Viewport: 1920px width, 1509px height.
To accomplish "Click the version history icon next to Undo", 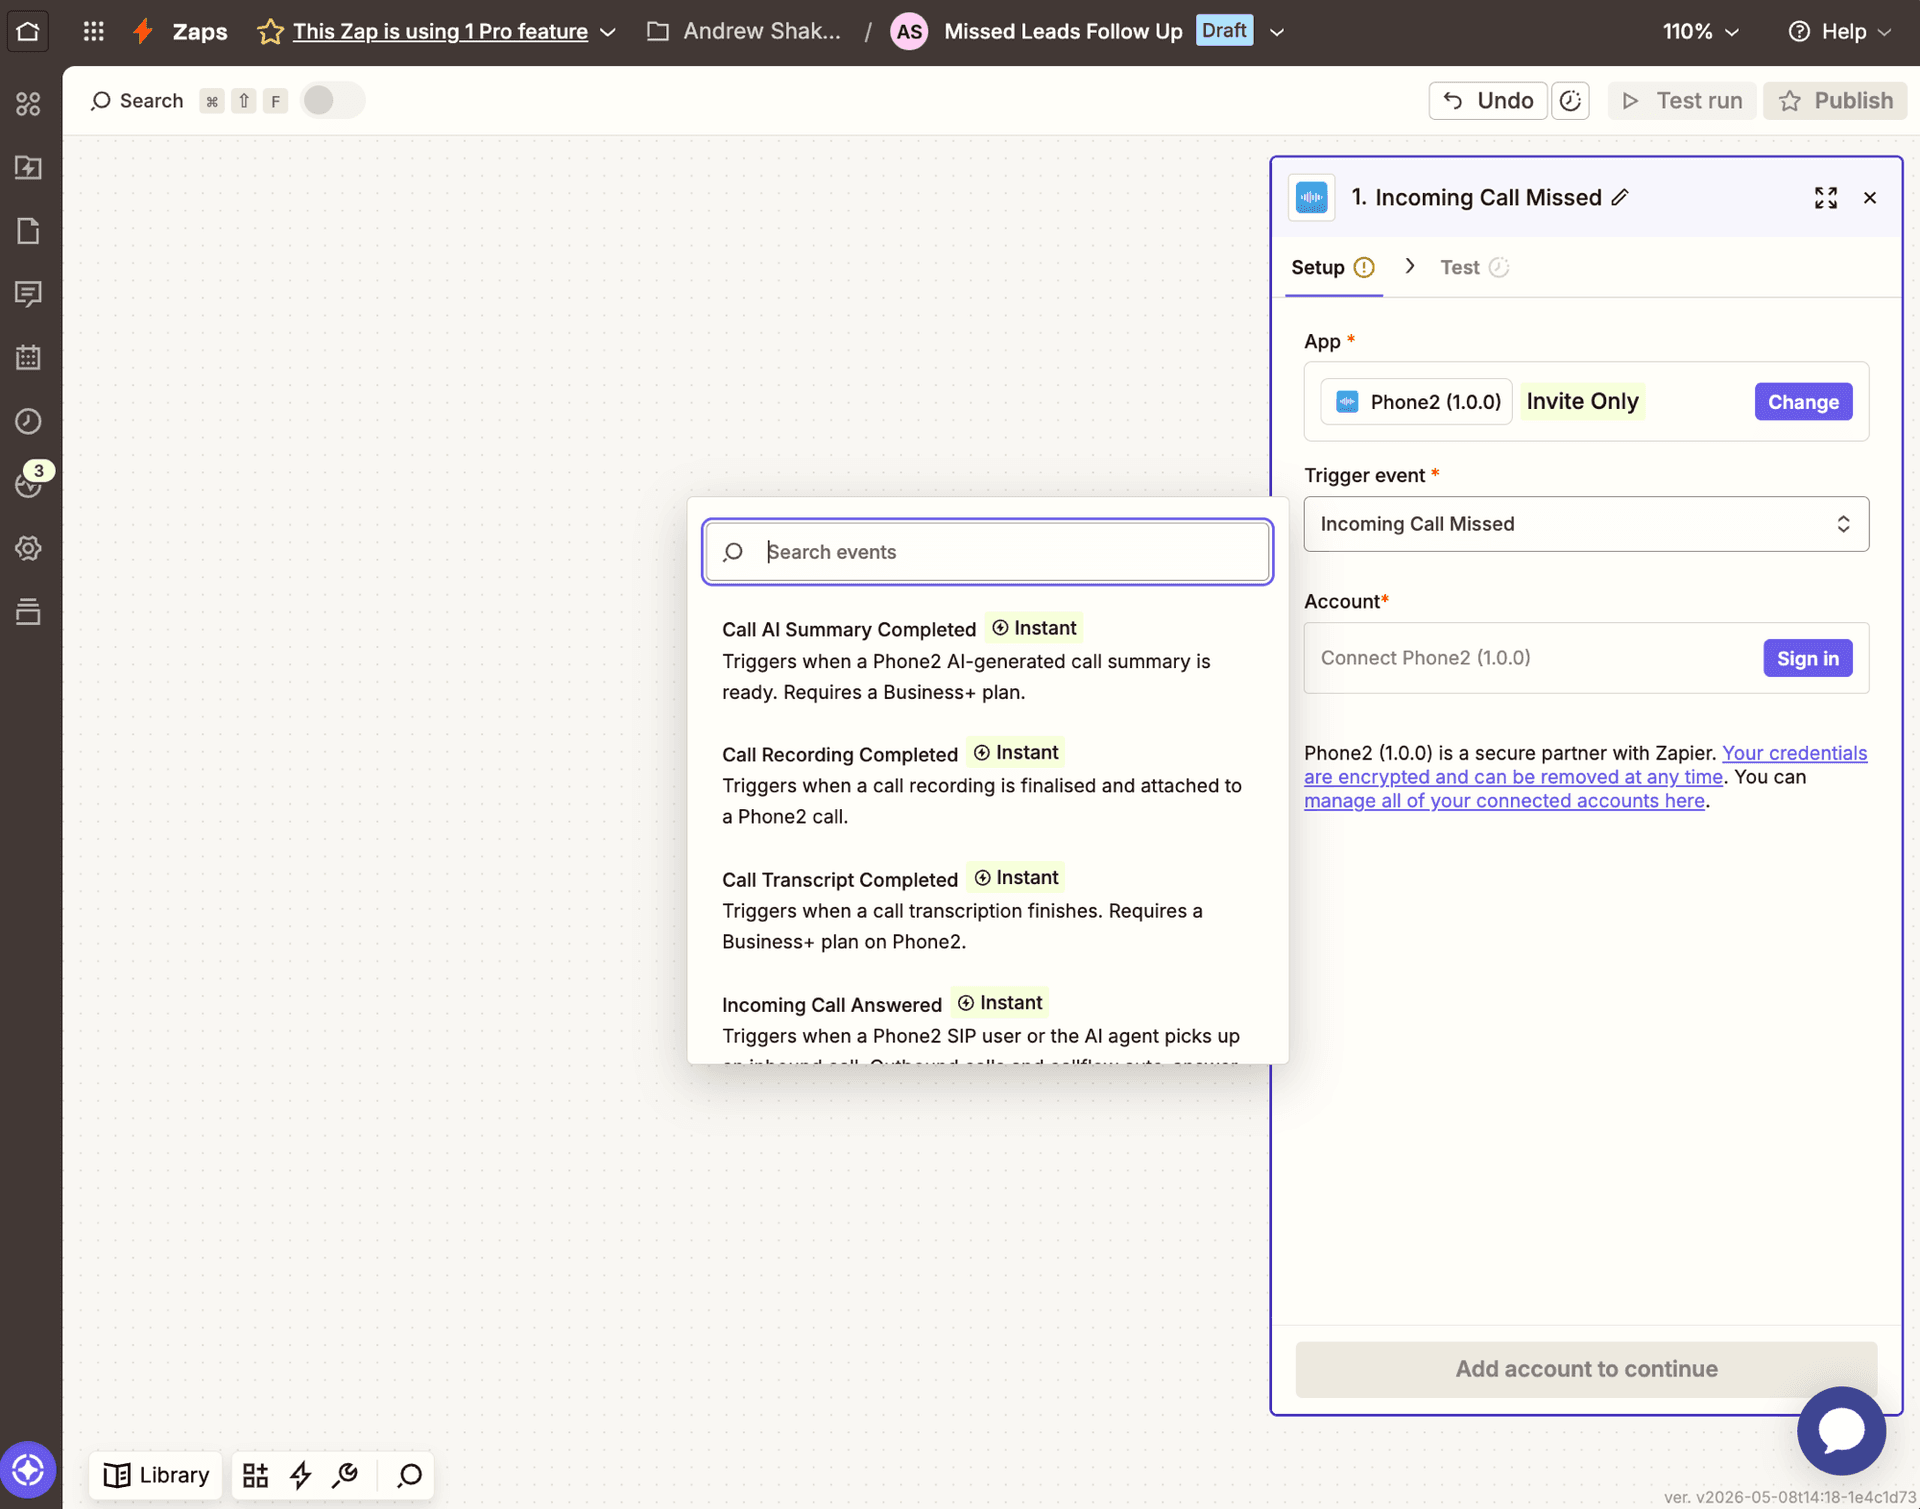I will 1570,101.
